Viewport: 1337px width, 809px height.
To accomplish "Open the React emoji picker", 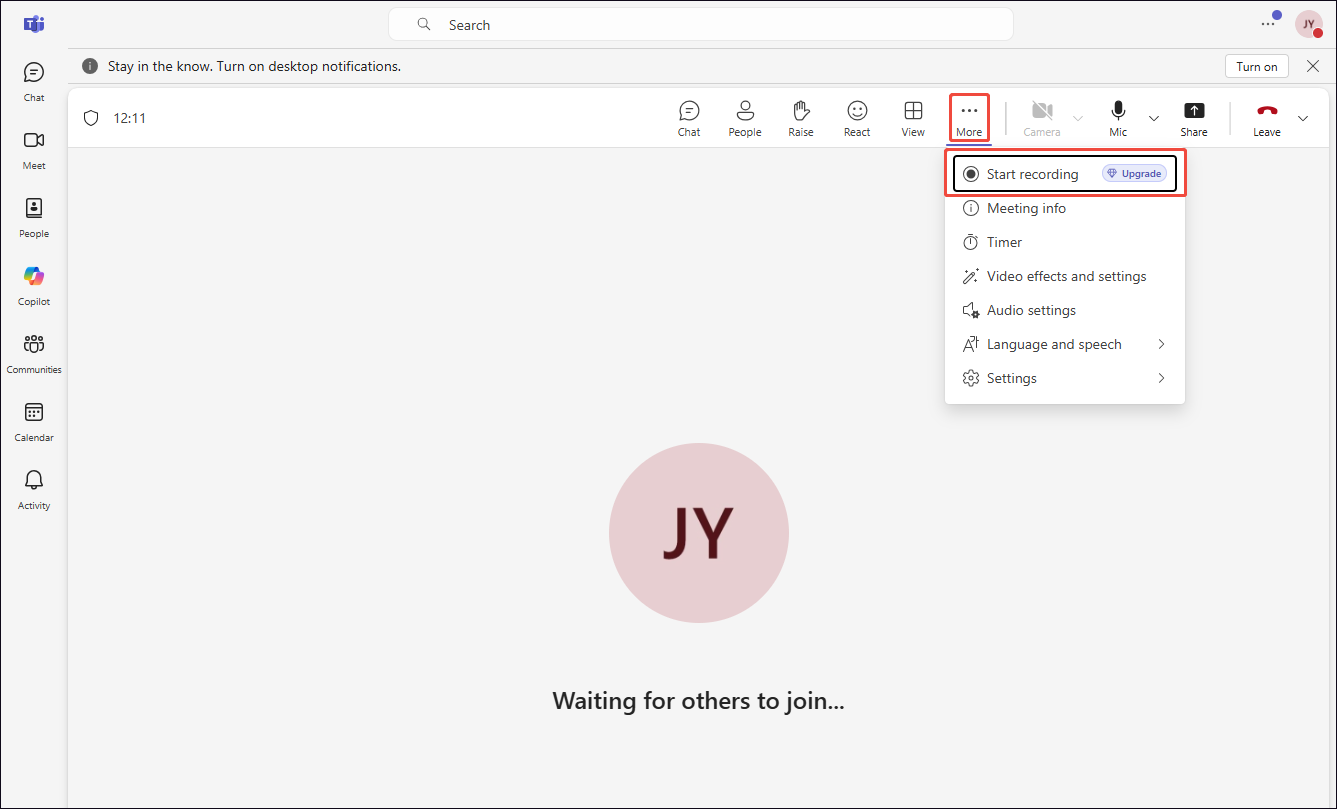I will click(x=857, y=118).
